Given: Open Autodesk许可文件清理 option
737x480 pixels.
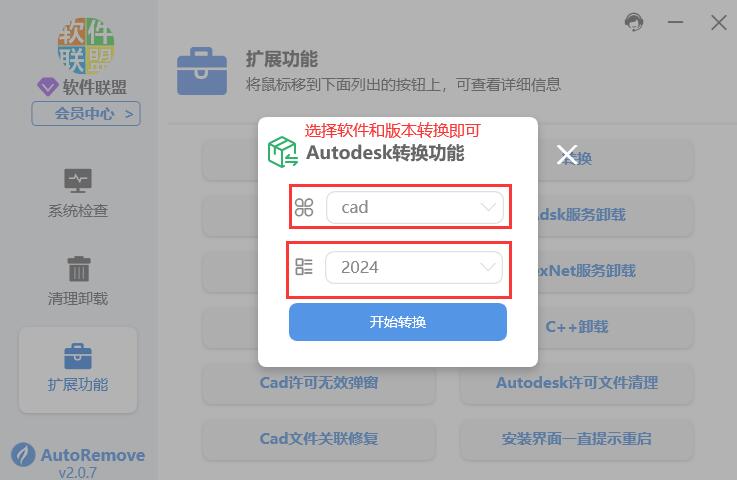Looking at the screenshot, I should [577, 383].
